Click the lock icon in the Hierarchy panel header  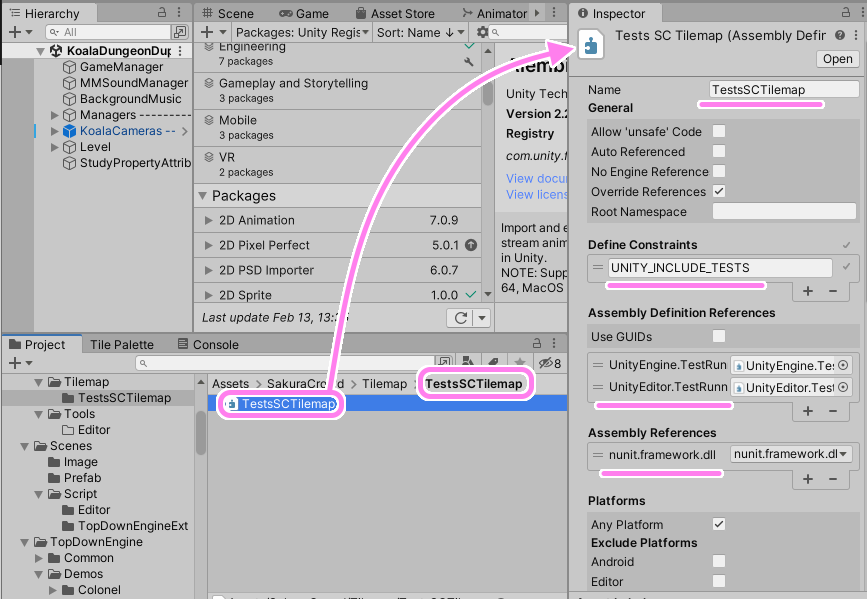(161, 13)
